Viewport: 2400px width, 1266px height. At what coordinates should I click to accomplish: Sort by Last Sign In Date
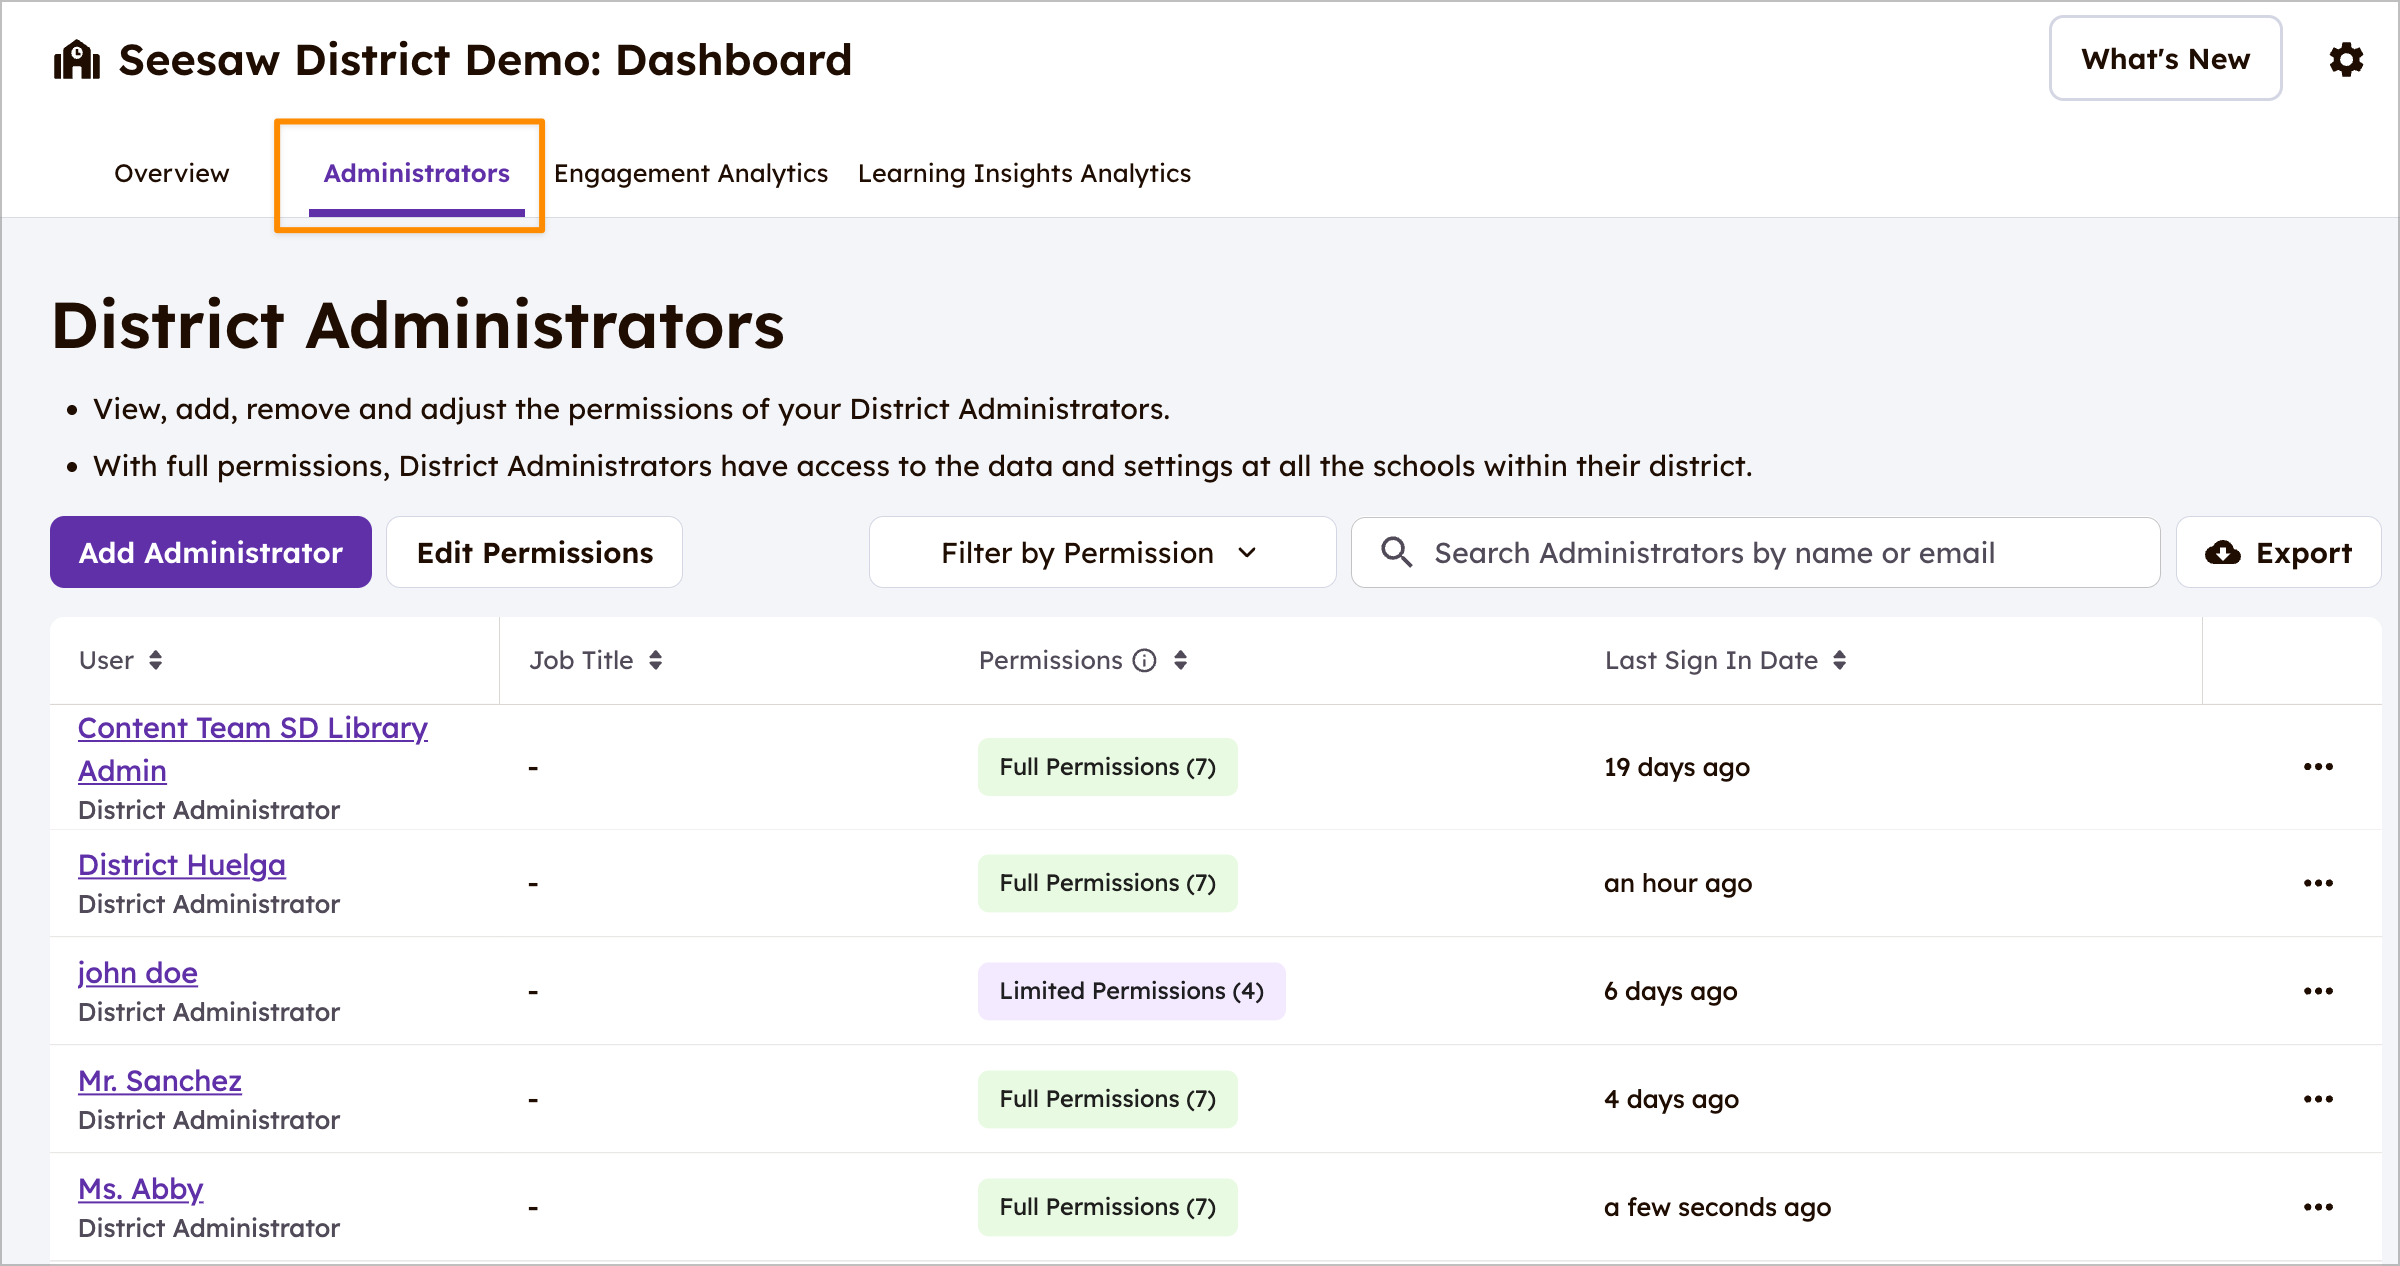(x=1840, y=660)
